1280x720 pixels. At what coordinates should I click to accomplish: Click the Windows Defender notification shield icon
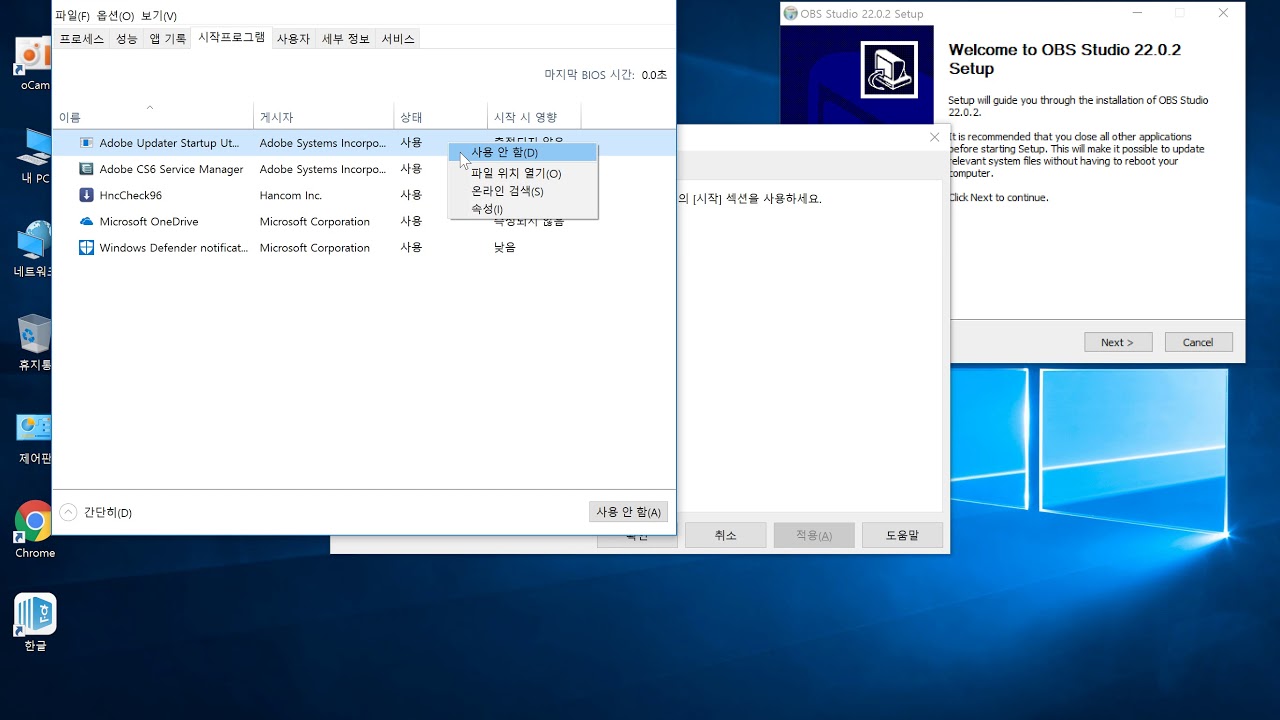(86, 247)
